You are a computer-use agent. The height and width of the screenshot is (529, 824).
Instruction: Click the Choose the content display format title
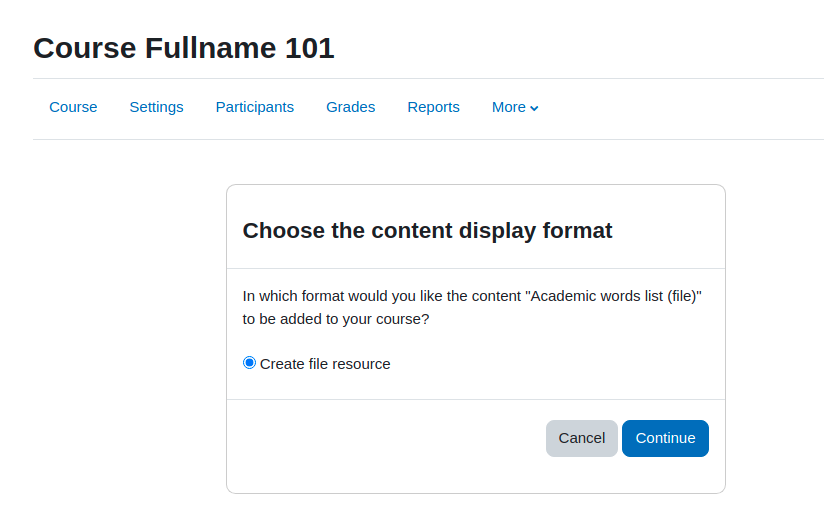tap(427, 231)
